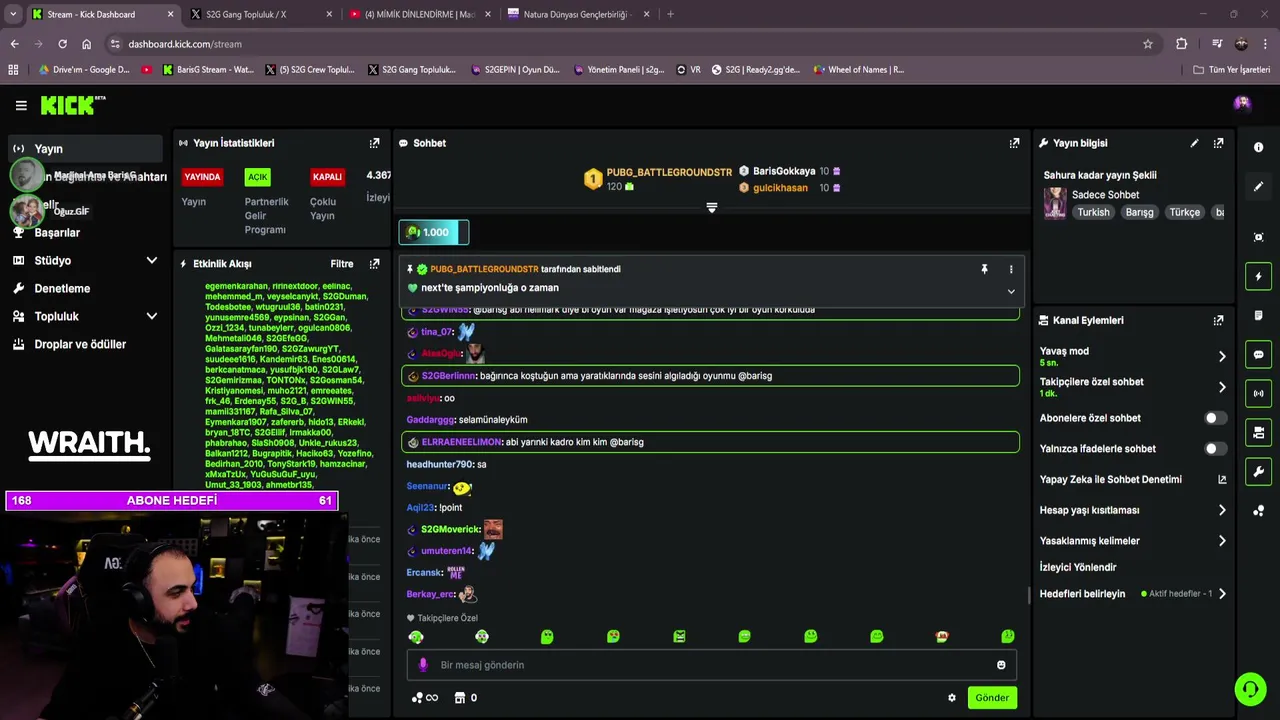Open the emoji picker in message box

pos(1001,665)
